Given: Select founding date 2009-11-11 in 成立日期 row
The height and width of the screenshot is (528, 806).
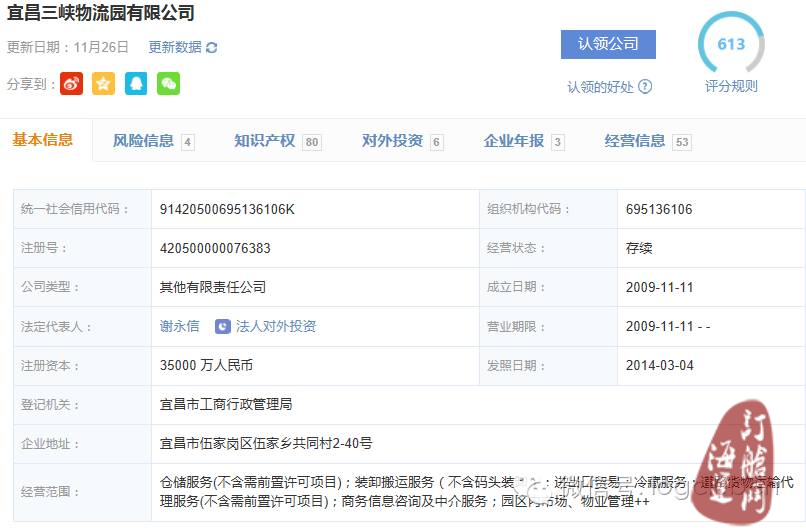Looking at the screenshot, I should (x=660, y=287).
